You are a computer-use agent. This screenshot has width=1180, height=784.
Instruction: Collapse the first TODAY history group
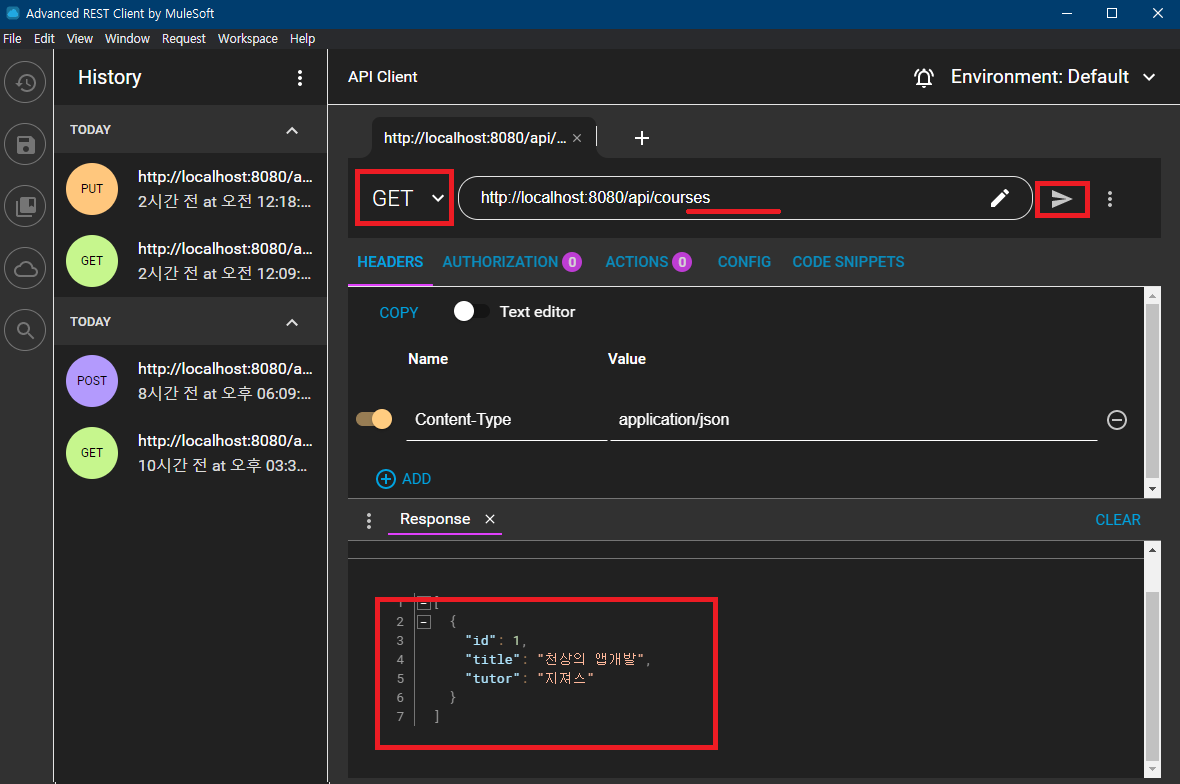pyautogui.click(x=292, y=130)
